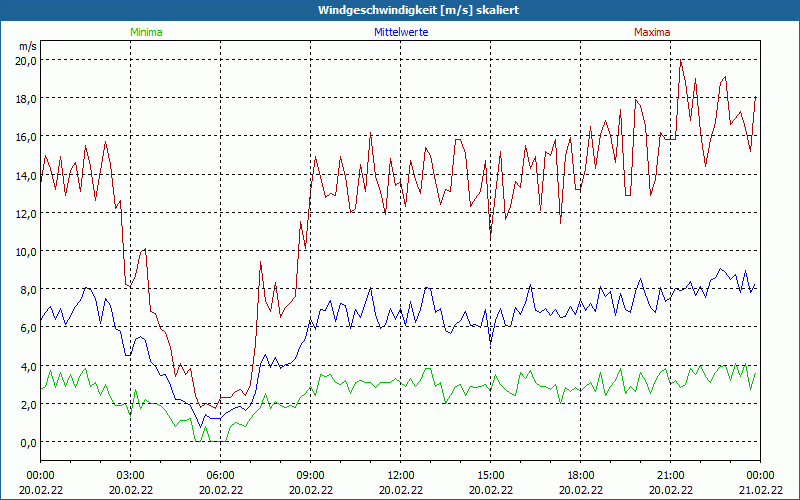This screenshot has height=500, width=800.
Task: Click the 10,0 y-axis value
Action: [28, 252]
